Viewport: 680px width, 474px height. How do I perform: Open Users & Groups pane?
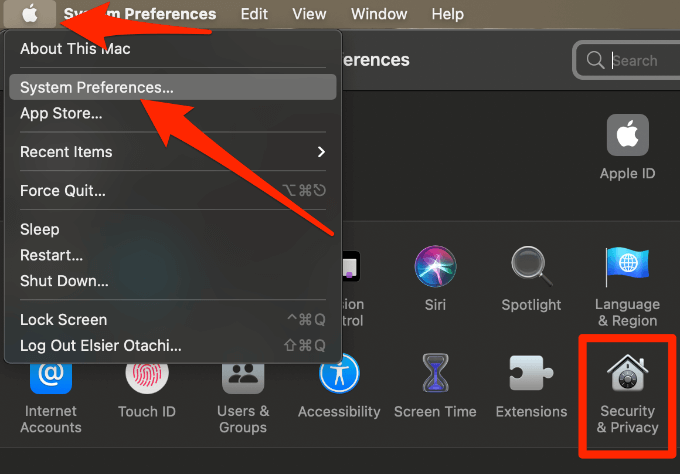(243, 394)
